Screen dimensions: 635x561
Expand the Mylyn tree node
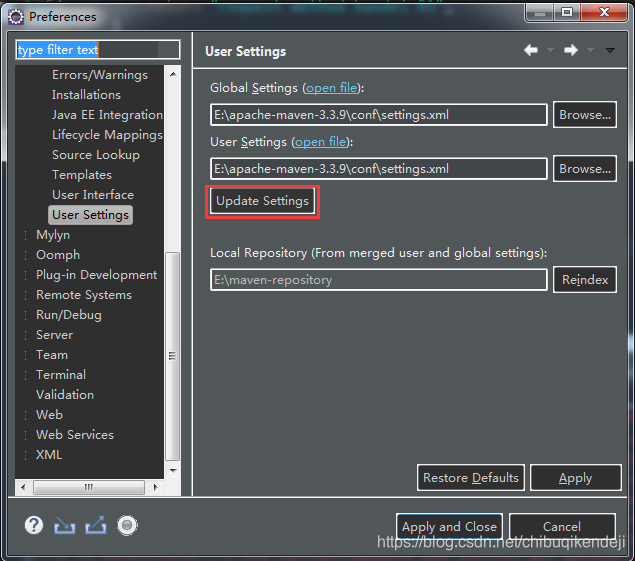pyautogui.click(x=27, y=235)
